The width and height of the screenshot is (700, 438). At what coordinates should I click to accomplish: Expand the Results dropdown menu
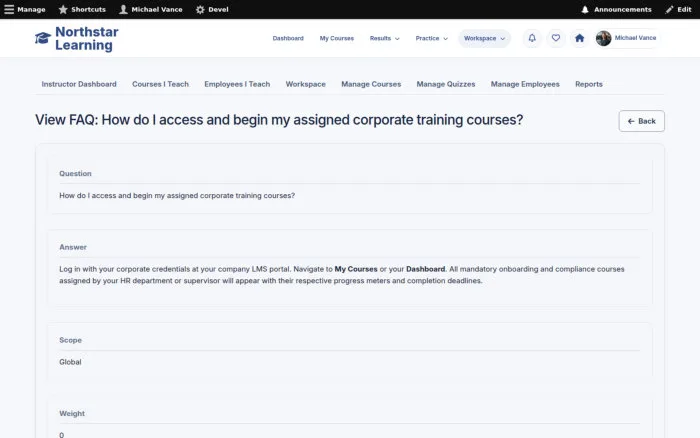(x=384, y=38)
